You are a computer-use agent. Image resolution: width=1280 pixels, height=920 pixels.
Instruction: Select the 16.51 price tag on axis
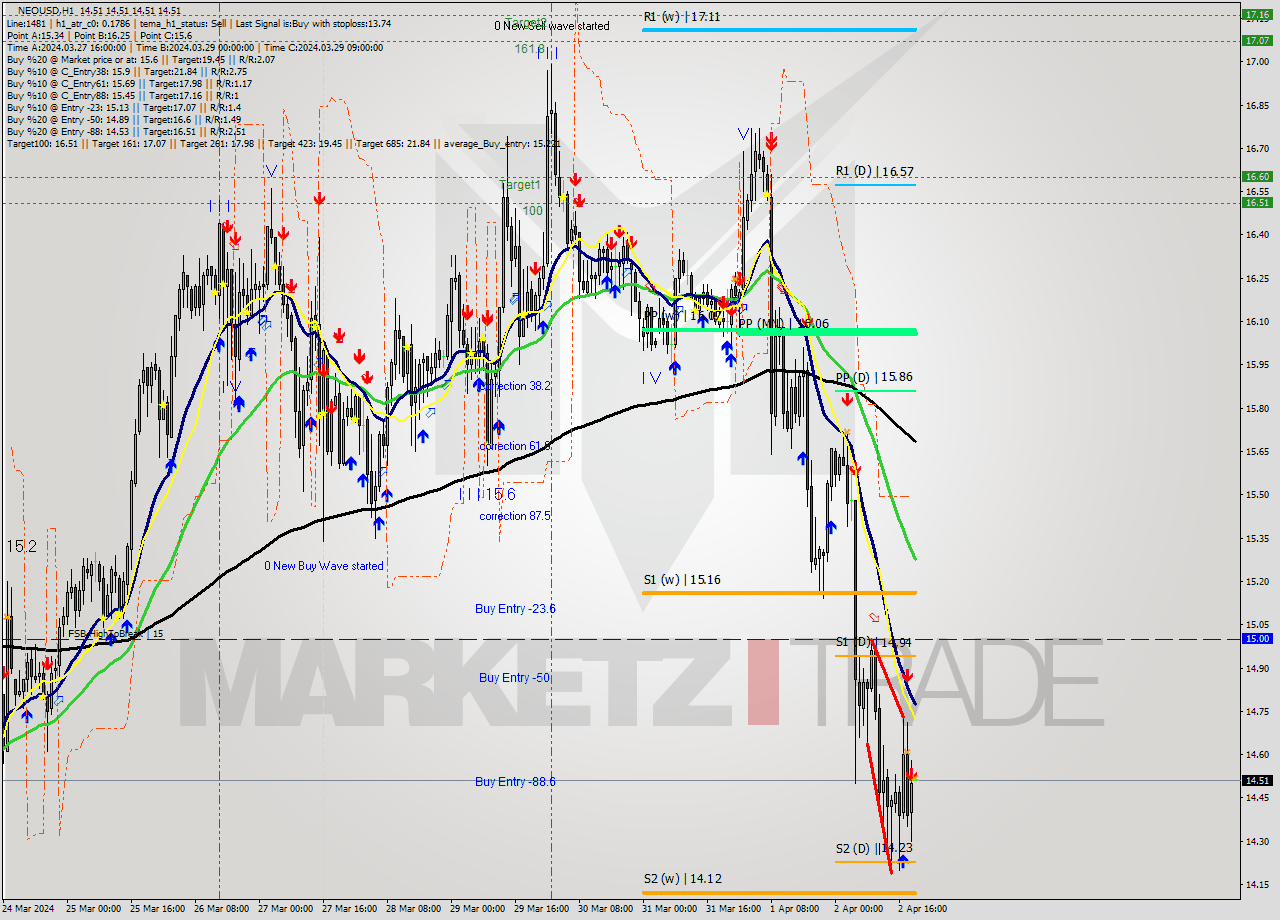tap(1257, 202)
